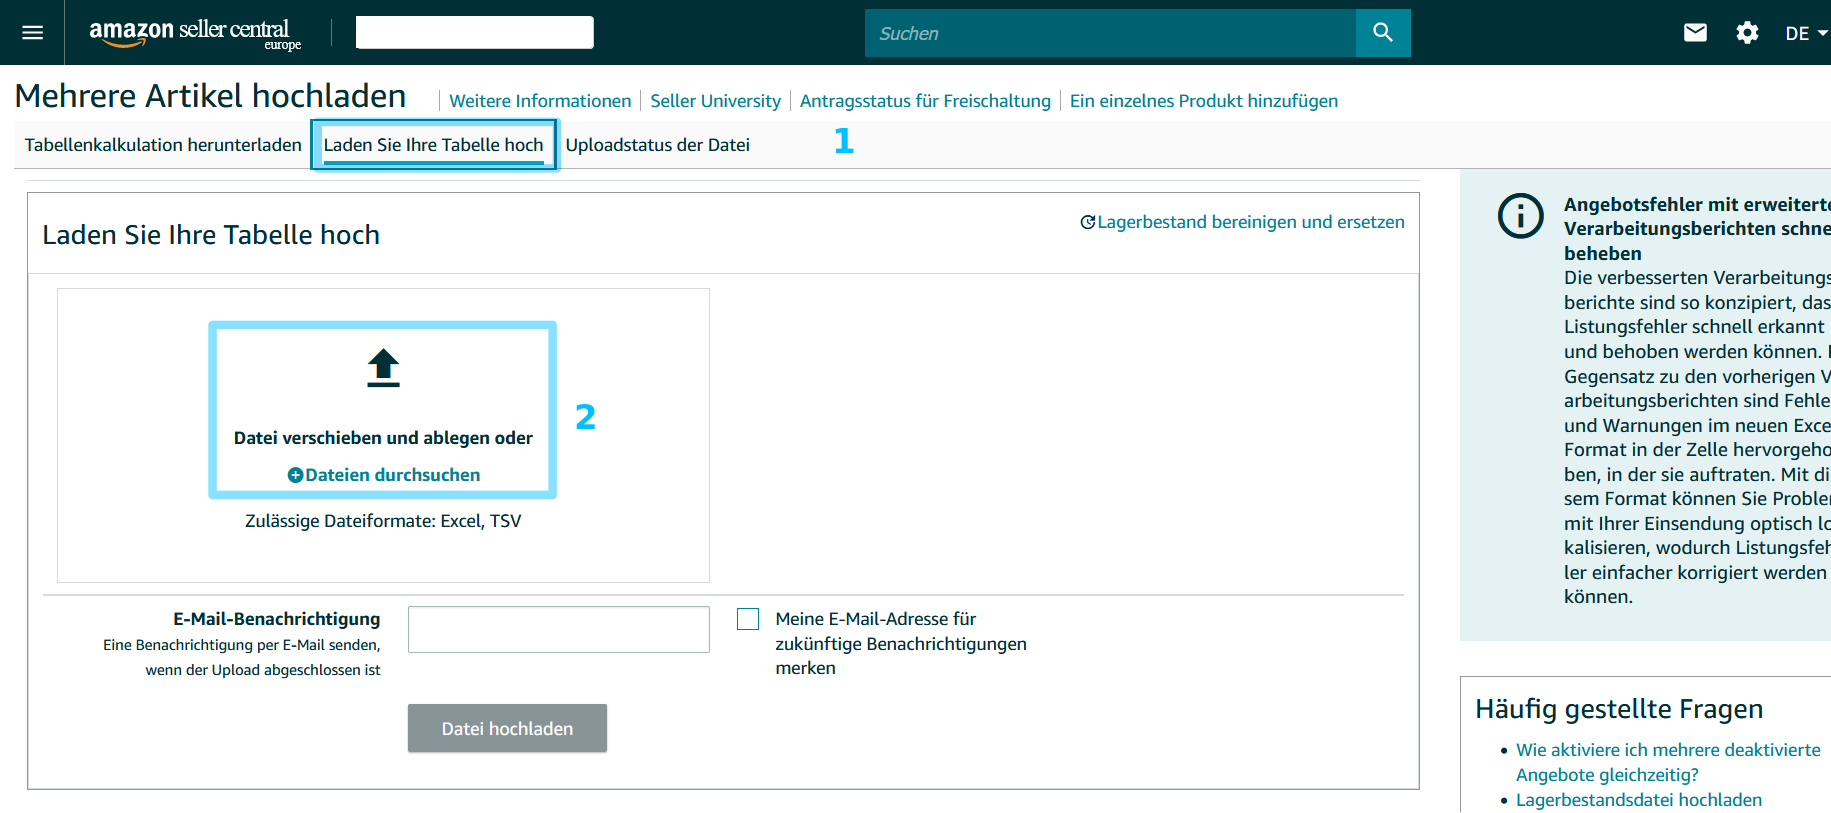1831x813 pixels.
Task: Click the Häufig gestellte Fragen heading
Action: pyautogui.click(x=1619, y=709)
